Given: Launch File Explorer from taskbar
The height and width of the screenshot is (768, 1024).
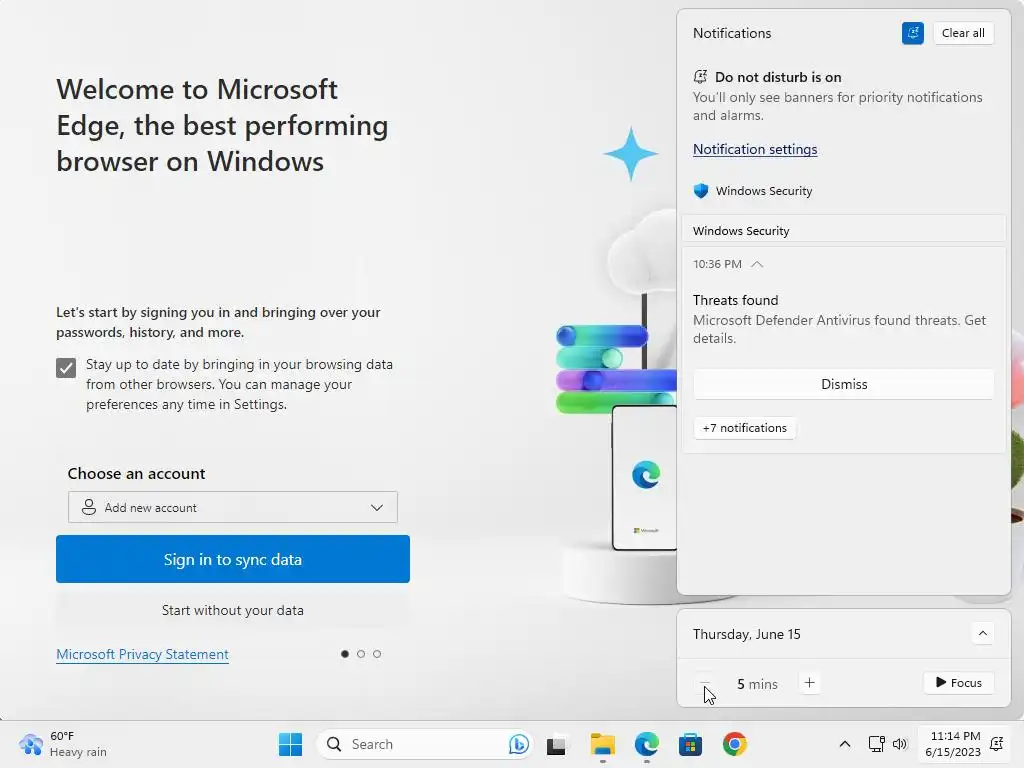Looking at the screenshot, I should (x=602, y=744).
